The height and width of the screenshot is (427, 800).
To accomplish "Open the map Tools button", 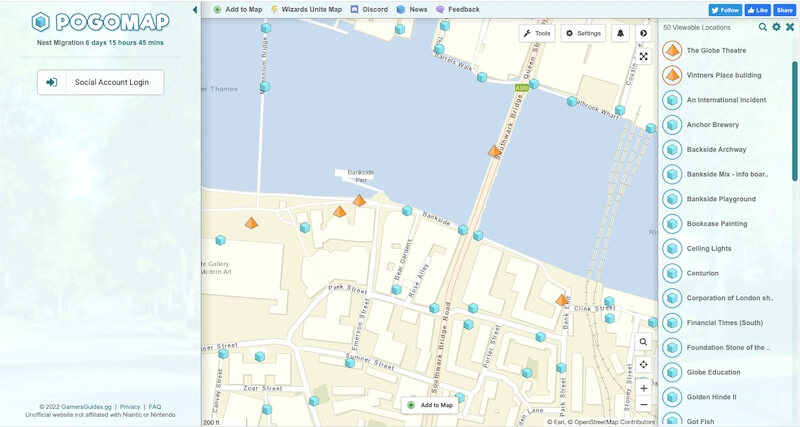I will click(x=537, y=33).
